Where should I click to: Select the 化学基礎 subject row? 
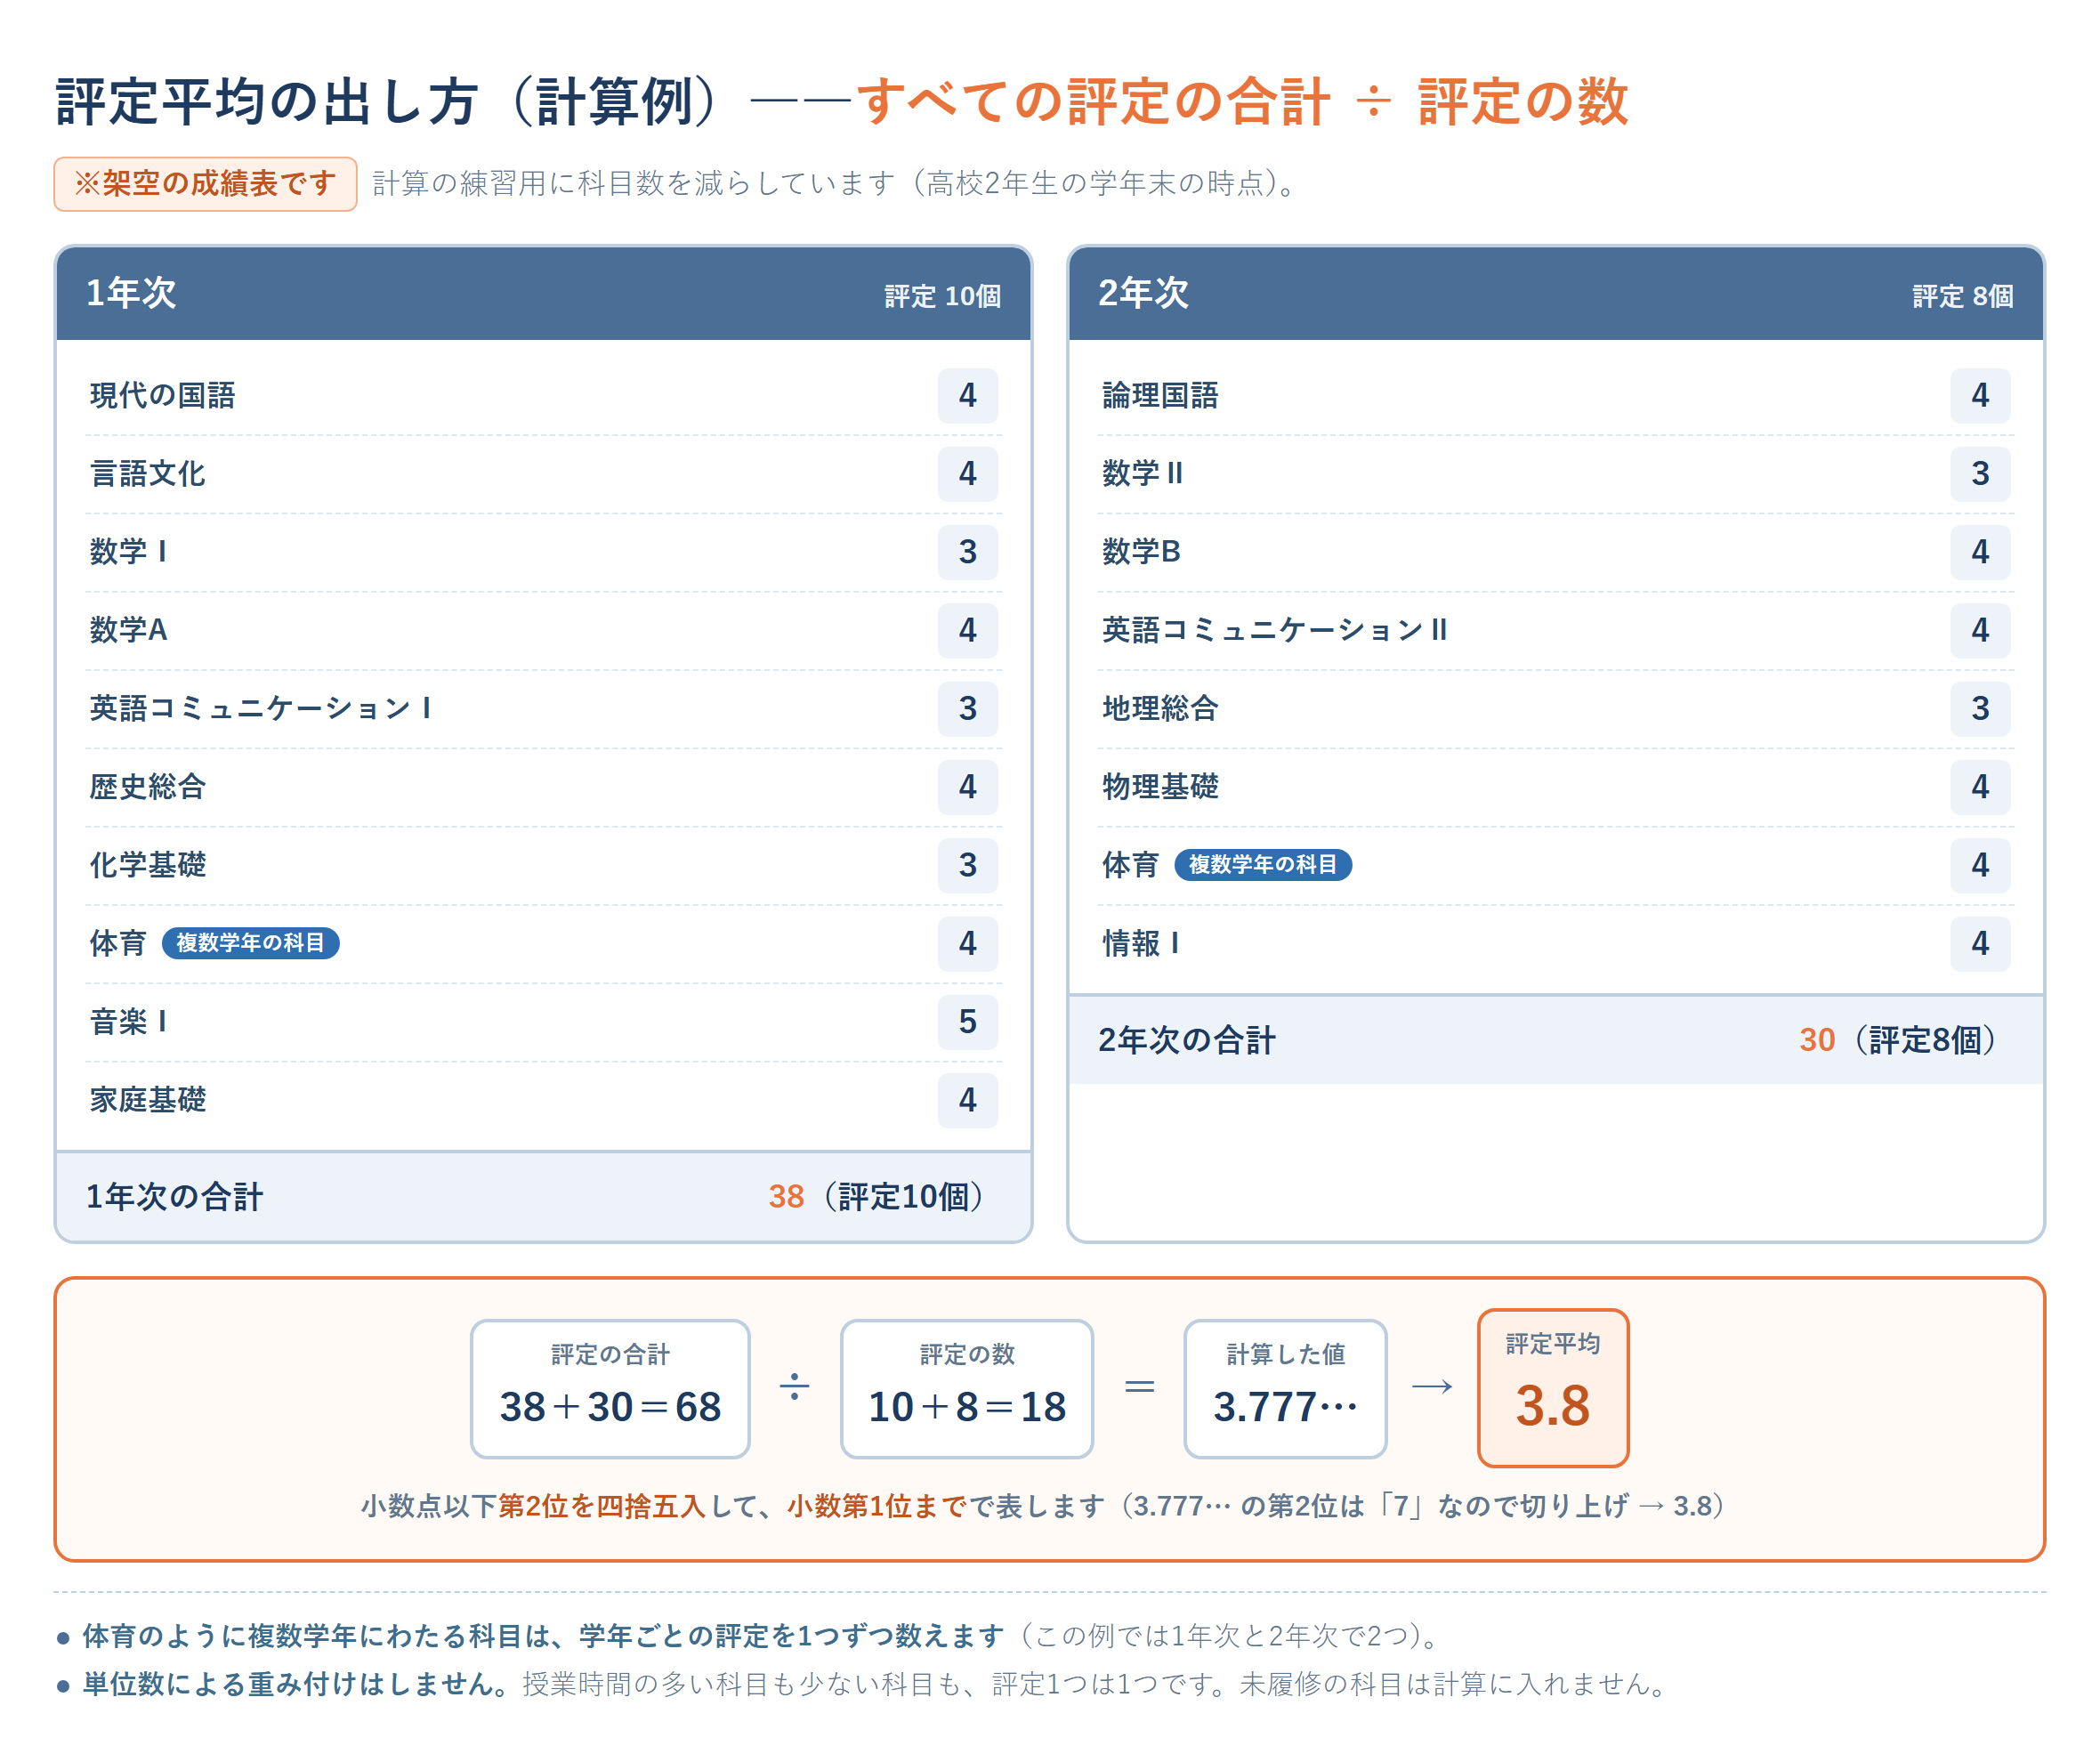[543, 865]
